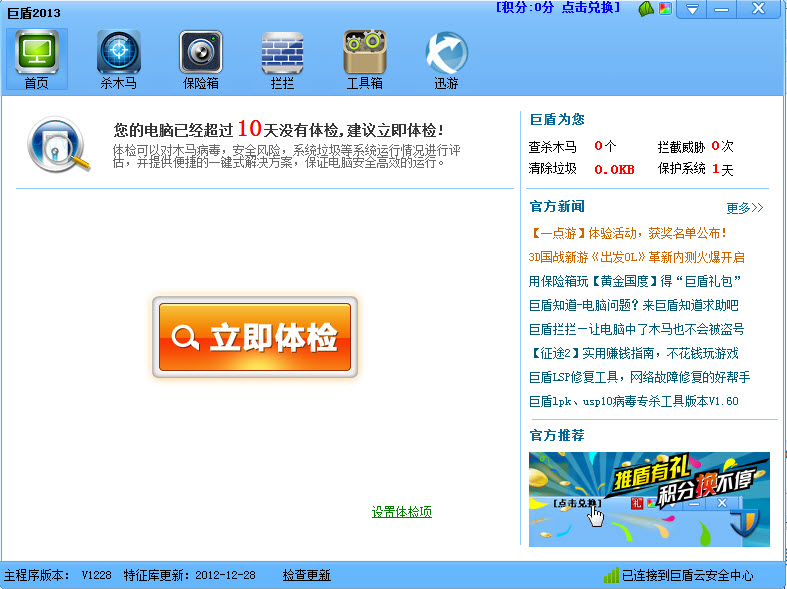Screen dimensions: 787x589
Task: Minimize the 巨盾2013 window
Action: [722, 9]
